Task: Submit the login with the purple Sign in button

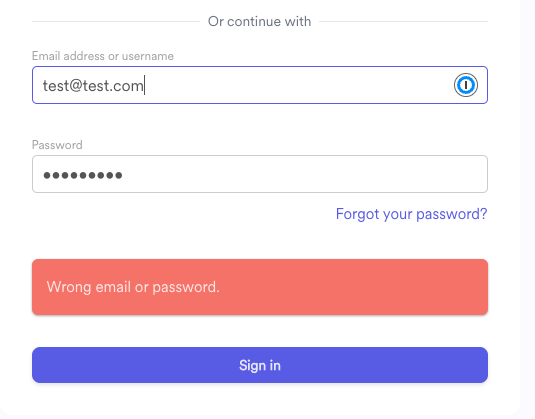Action: (x=260, y=365)
